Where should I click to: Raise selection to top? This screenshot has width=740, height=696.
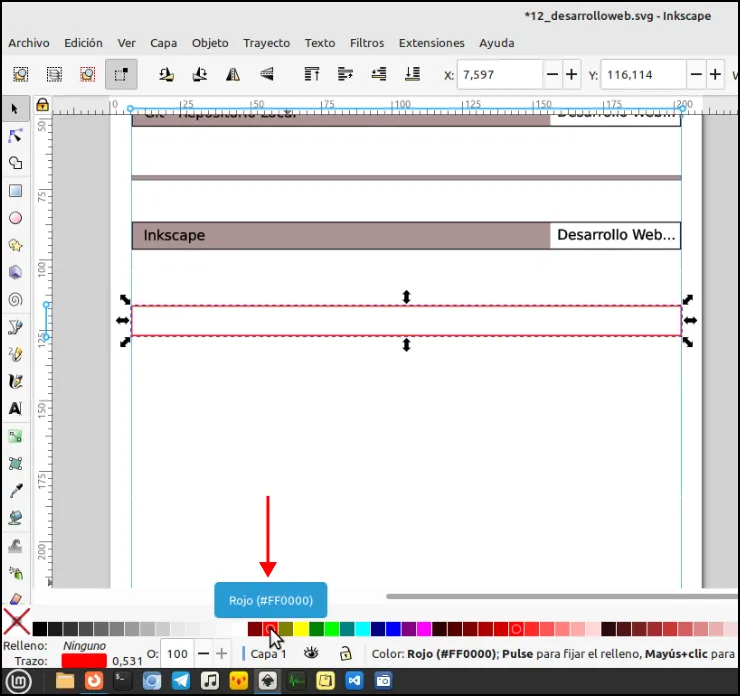point(311,75)
